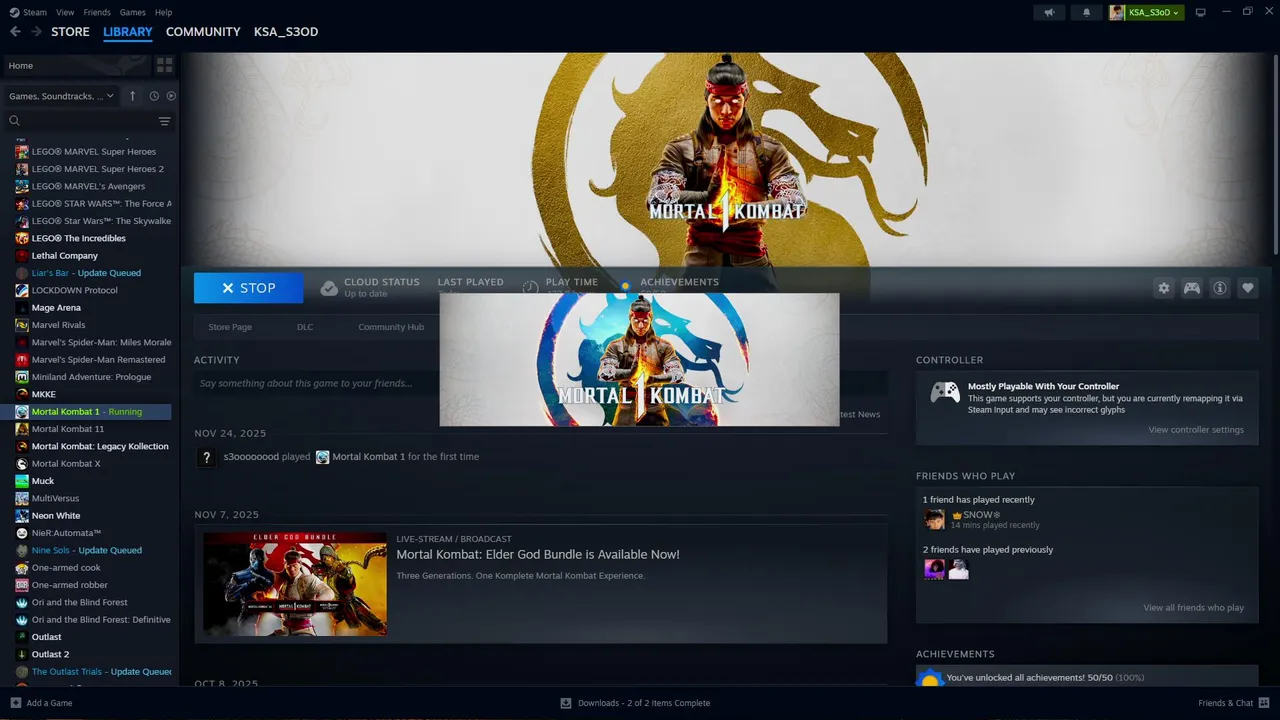Open the Help menu
Viewport: 1280px width, 720px height.
pyautogui.click(x=163, y=12)
